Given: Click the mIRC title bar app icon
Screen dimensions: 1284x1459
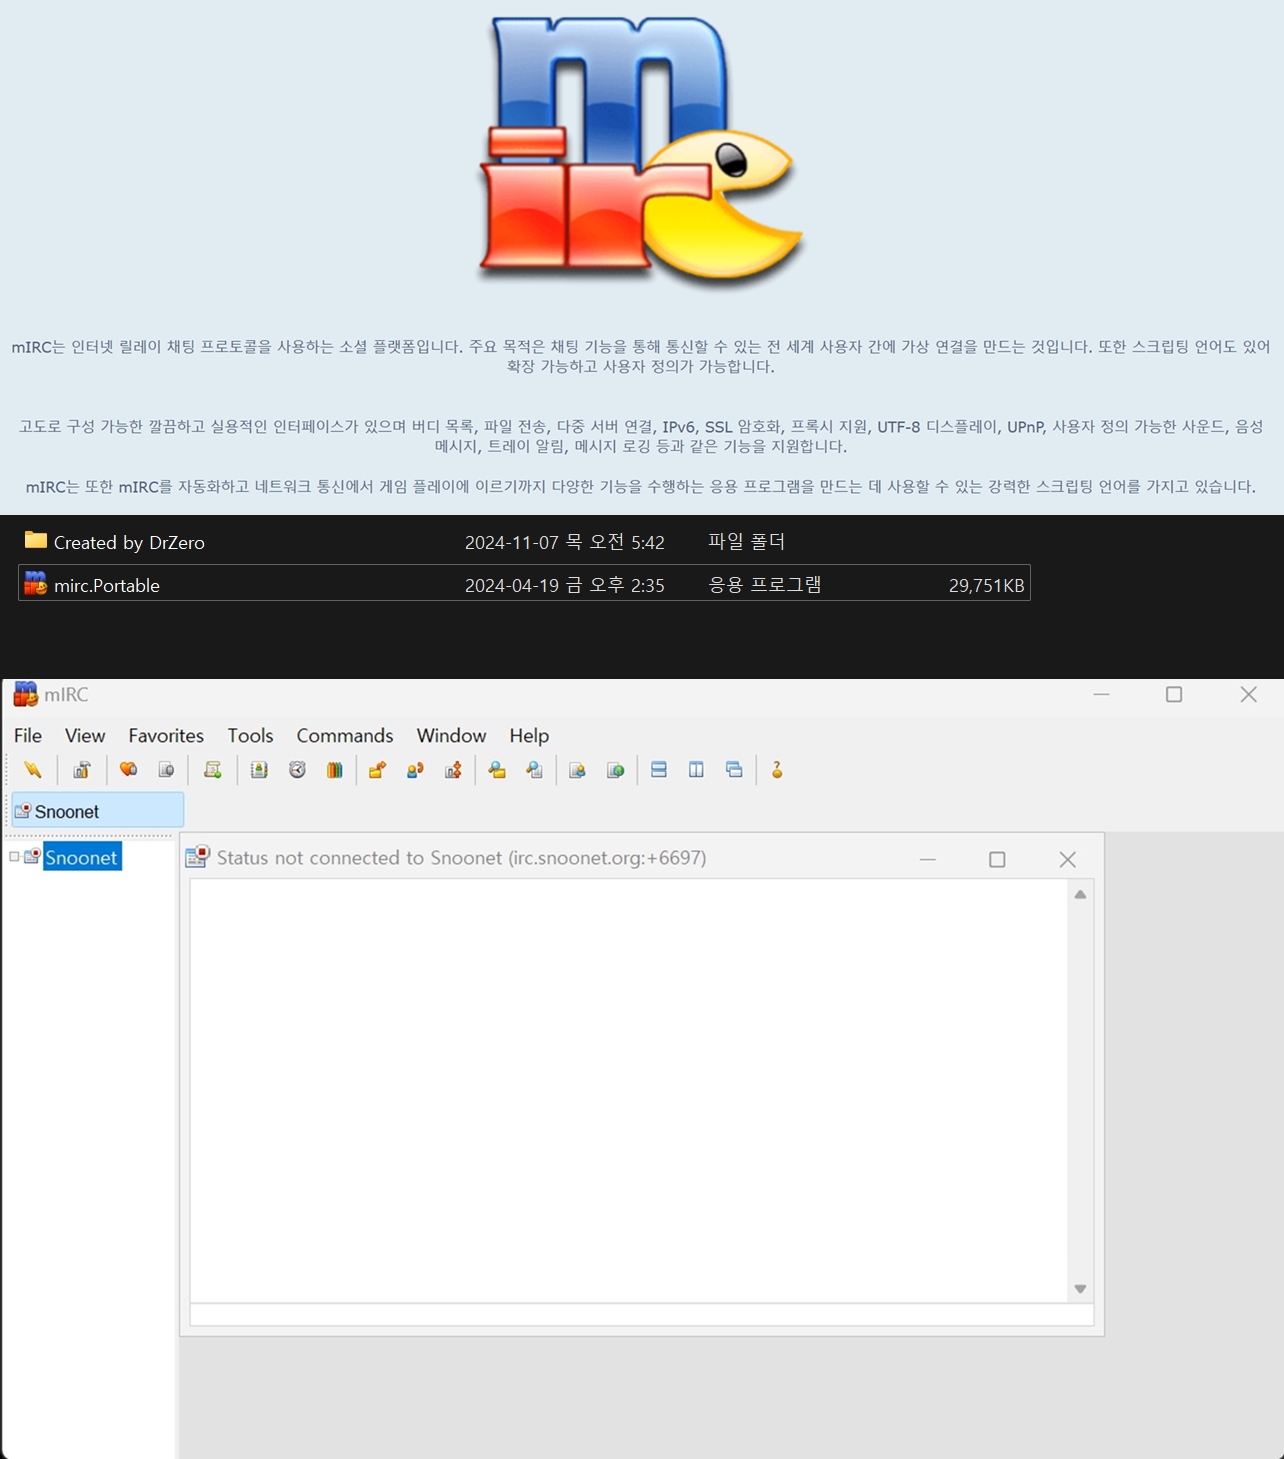Looking at the screenshot, I should tap(25, 694).
